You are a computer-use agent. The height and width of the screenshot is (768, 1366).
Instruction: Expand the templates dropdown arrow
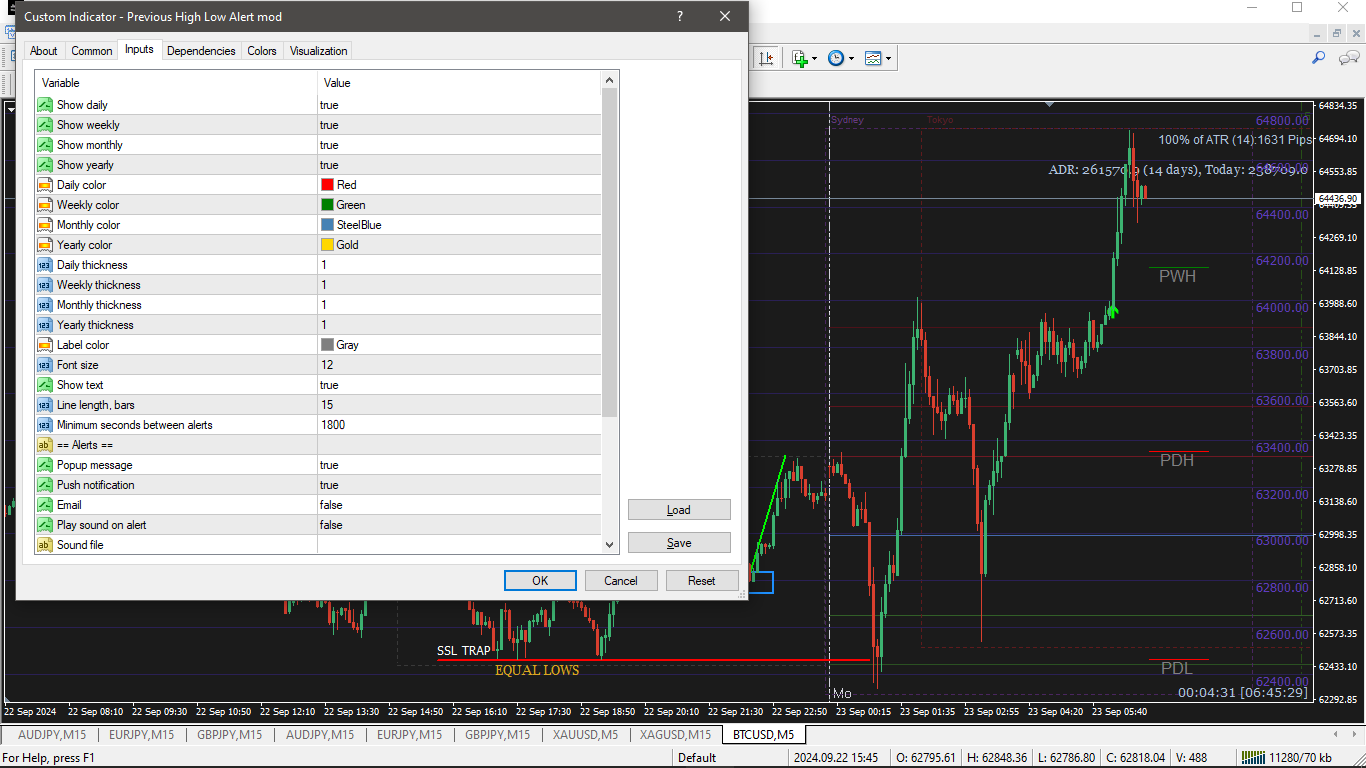888,58
